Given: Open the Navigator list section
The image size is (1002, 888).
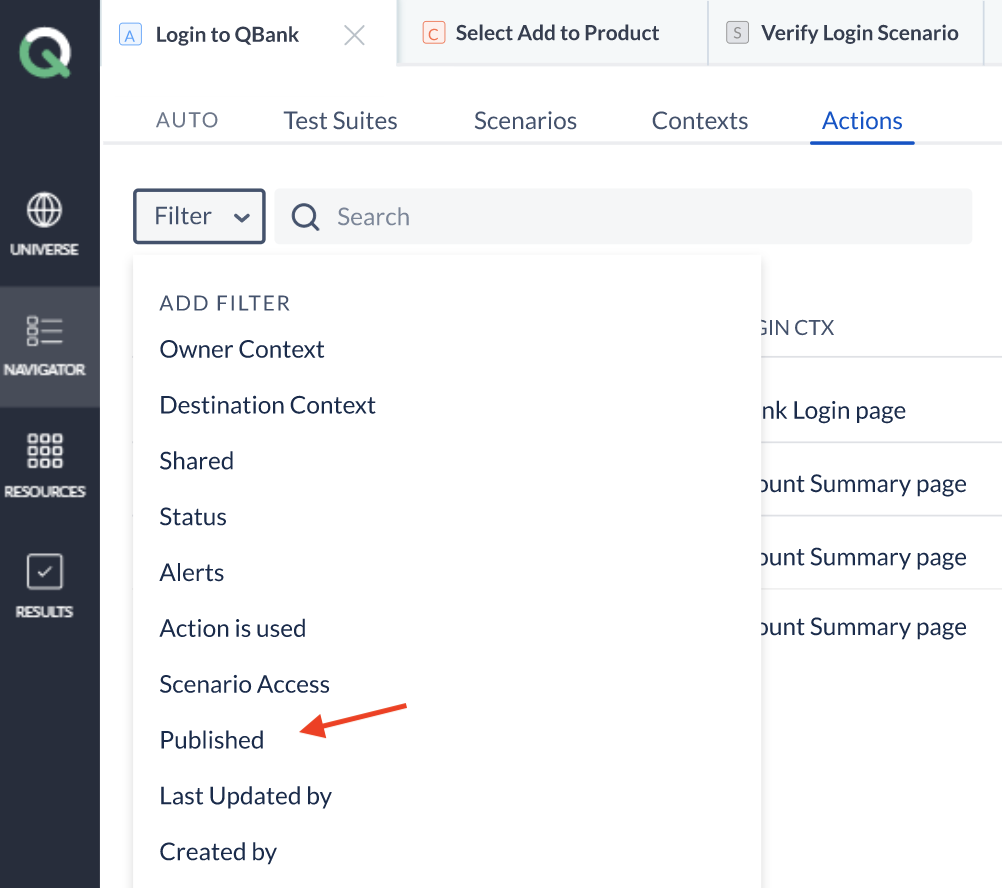Looking at the screenshot, I should (44, 346).
